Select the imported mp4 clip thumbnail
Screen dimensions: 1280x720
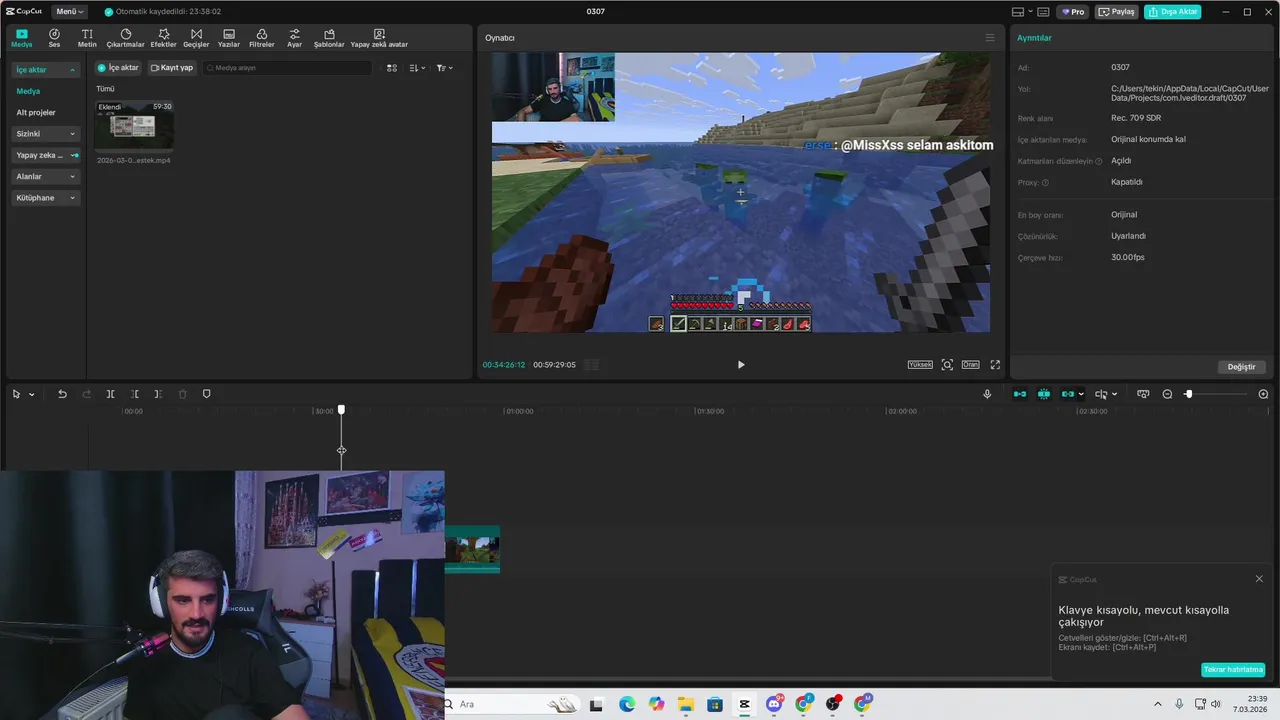134,126
